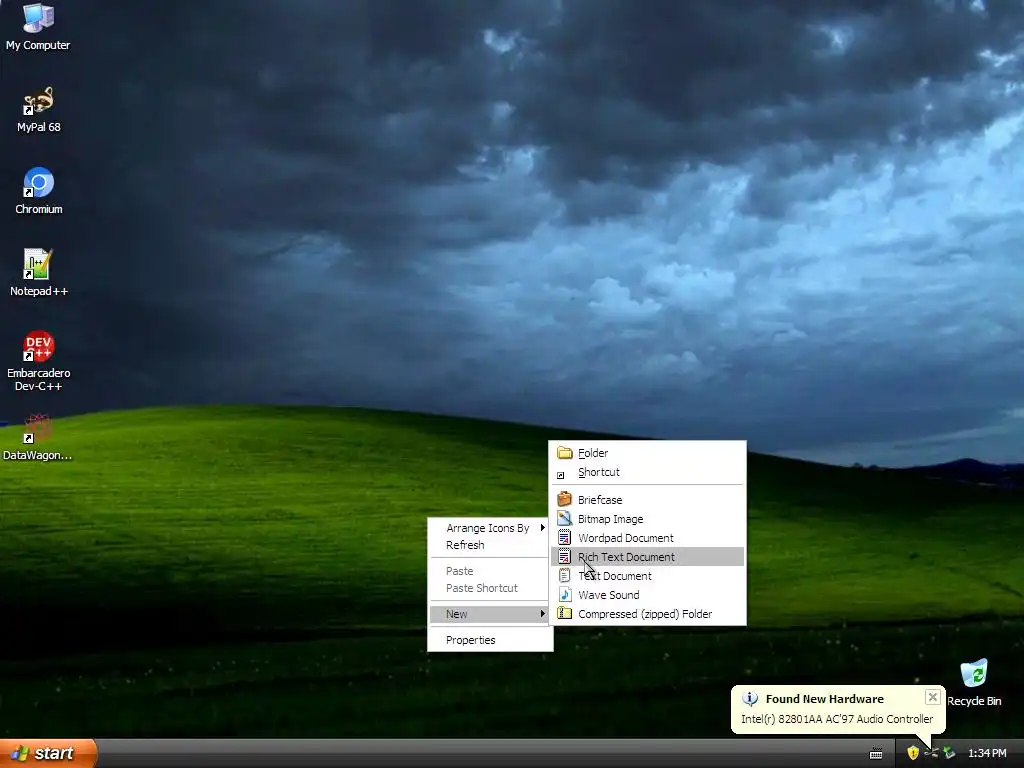Open the Start menu
Screen dimensions: 1024x768
pyautogui.click(x=48, y=753)
